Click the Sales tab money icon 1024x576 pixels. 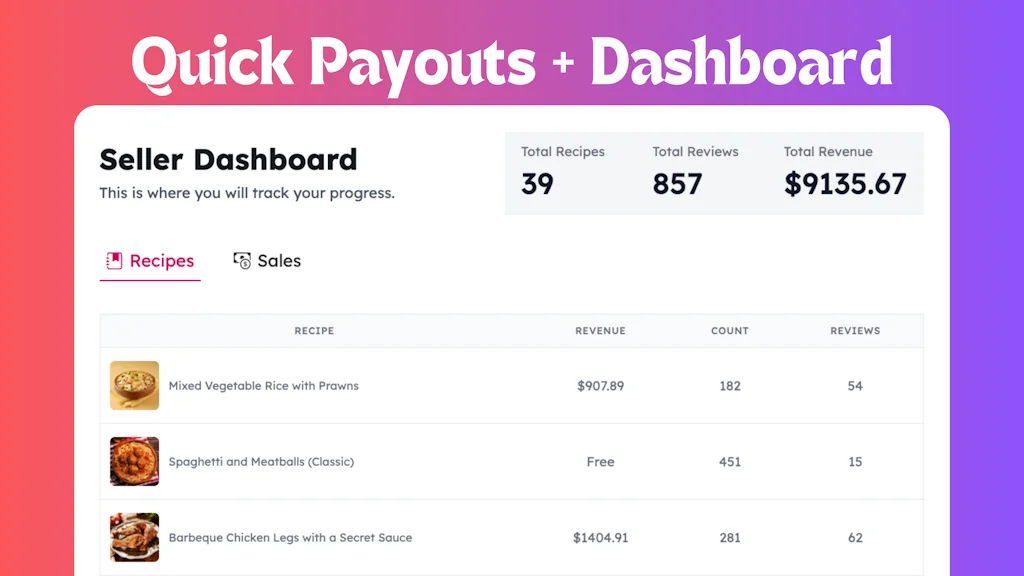[242, 261]
